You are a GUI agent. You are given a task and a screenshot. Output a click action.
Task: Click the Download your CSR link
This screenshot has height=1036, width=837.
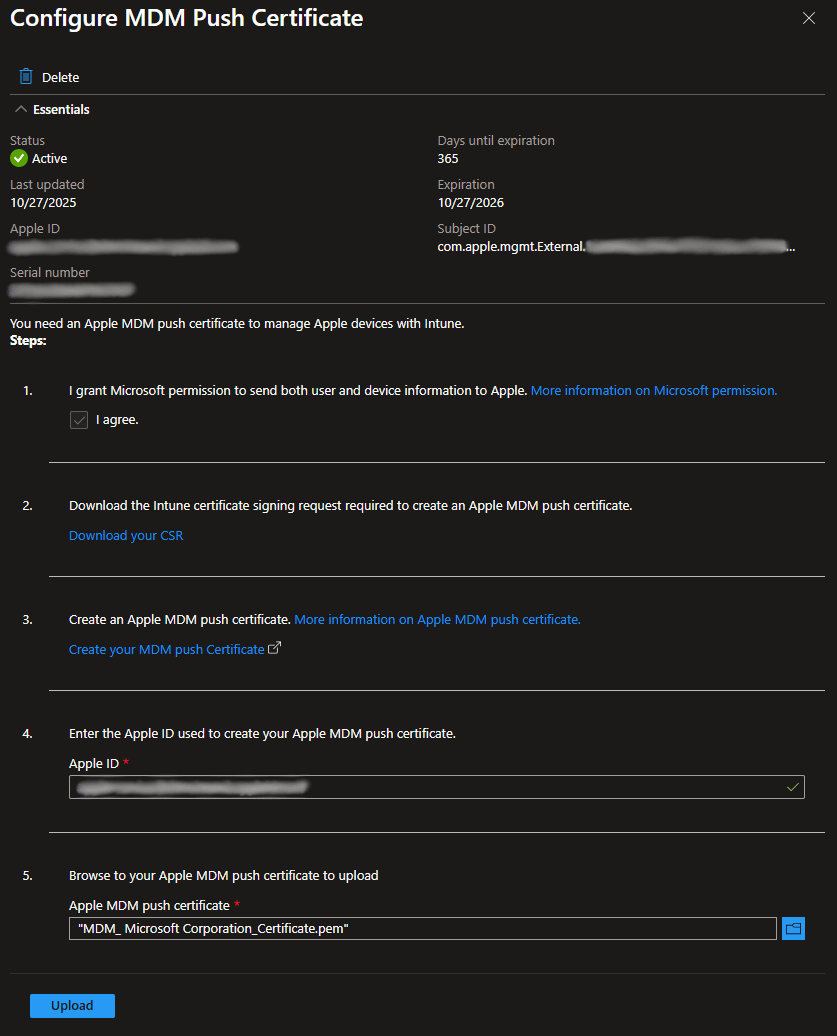pos(126,536)
